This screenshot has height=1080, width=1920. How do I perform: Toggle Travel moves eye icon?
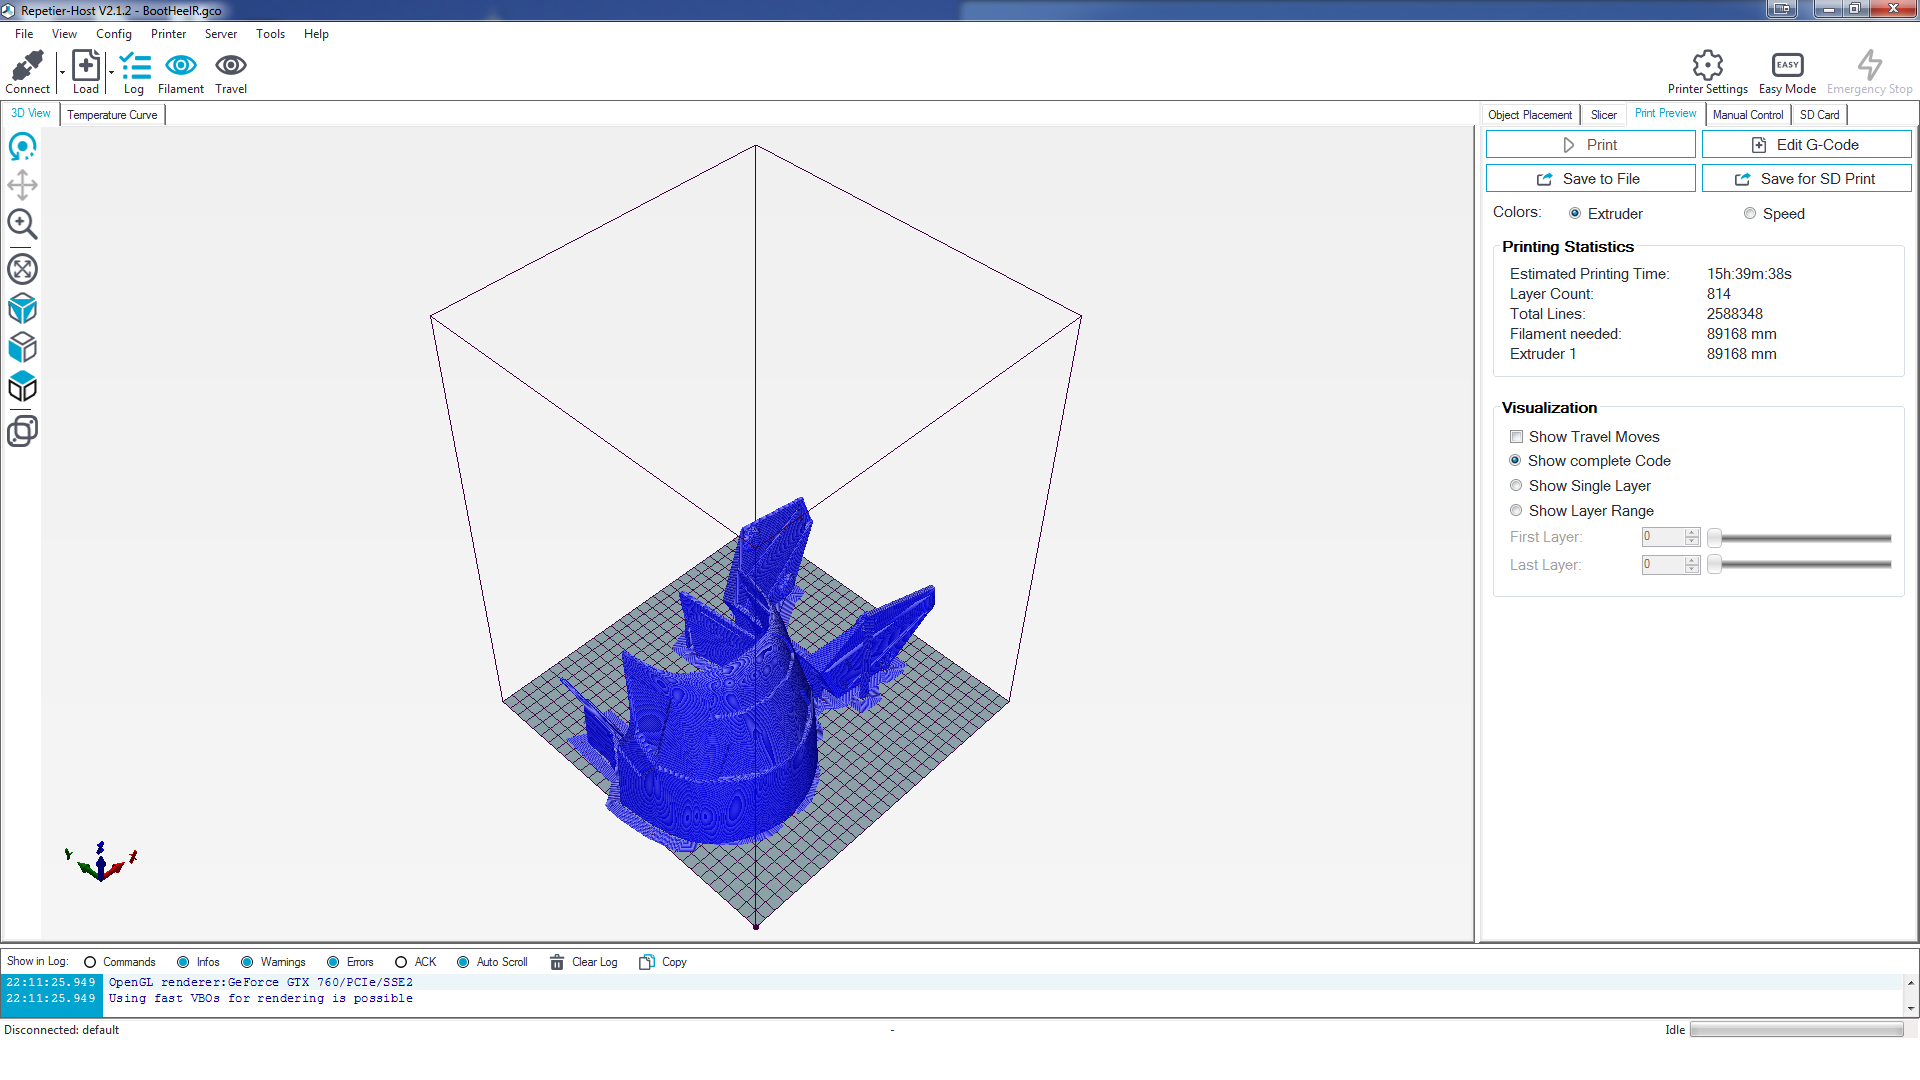click(x=231, y=67)
